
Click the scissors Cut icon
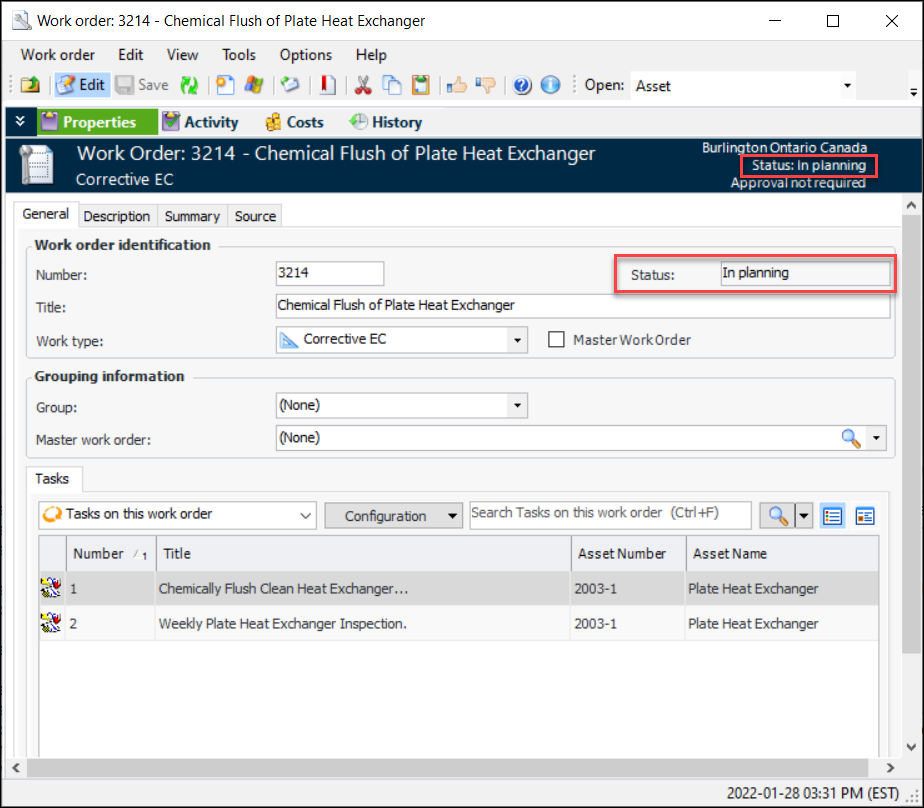click(x=363, y=85)
